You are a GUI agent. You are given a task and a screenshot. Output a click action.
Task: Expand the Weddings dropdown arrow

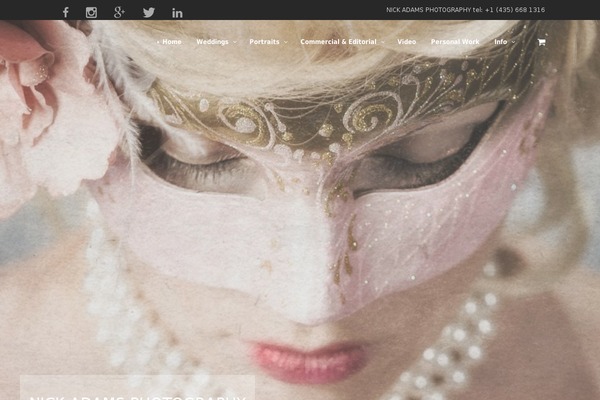235,42
